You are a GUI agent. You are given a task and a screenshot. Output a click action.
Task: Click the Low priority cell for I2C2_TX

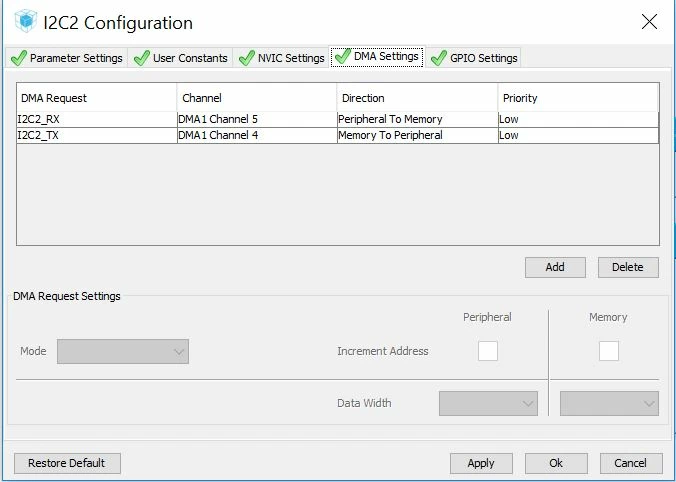tap(578, 135)
